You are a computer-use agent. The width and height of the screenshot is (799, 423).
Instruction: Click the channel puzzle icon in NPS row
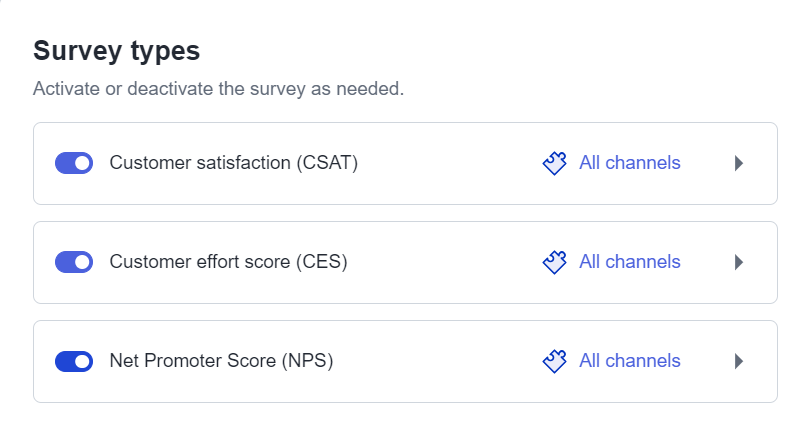pos(554,361)
